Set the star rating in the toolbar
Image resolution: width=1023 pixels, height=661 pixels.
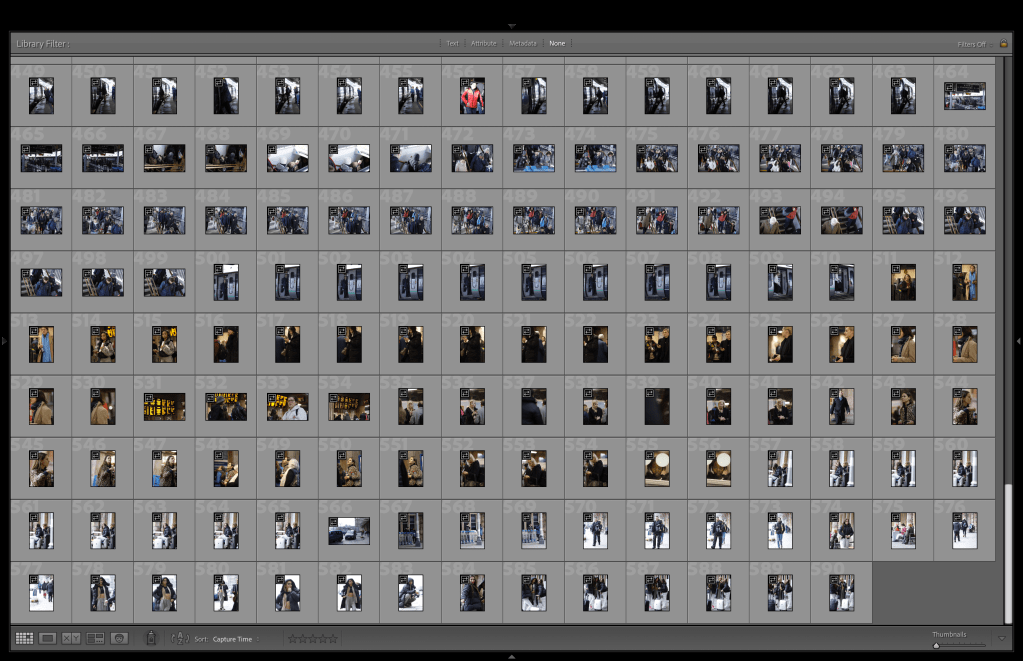click(x=312, y=638)
